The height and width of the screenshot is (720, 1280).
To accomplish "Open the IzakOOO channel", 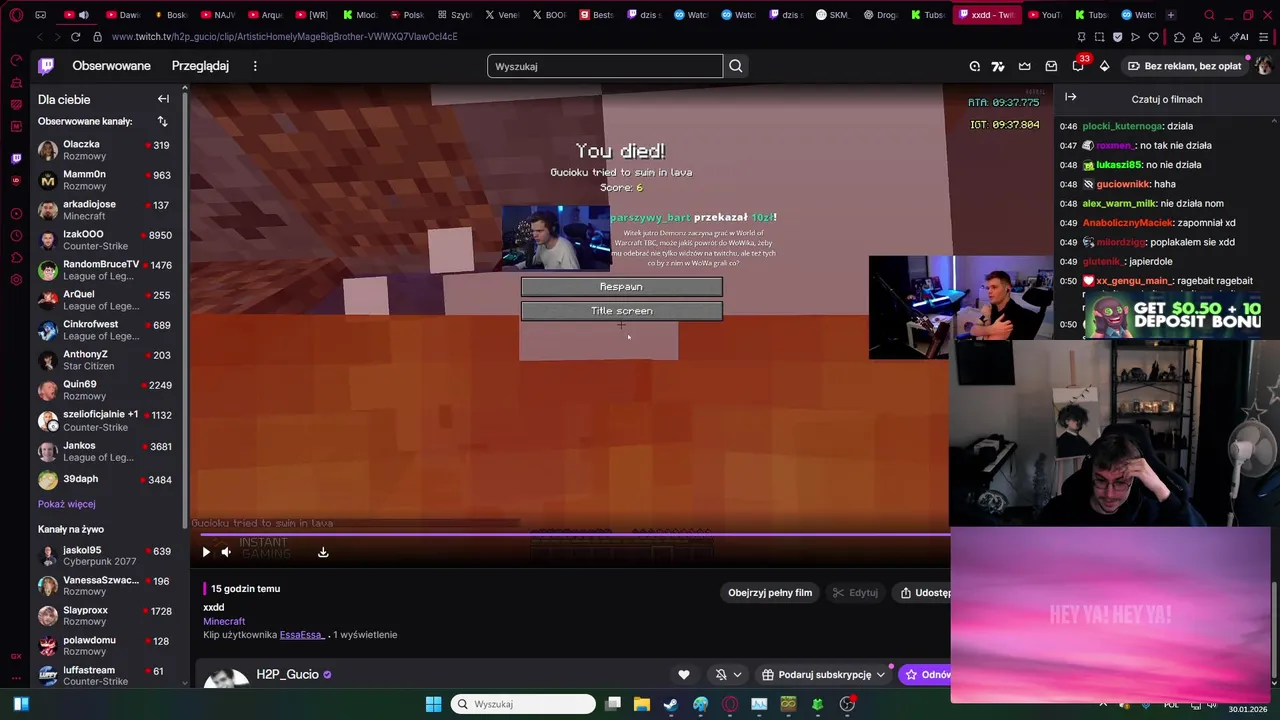I will [110, 240].
